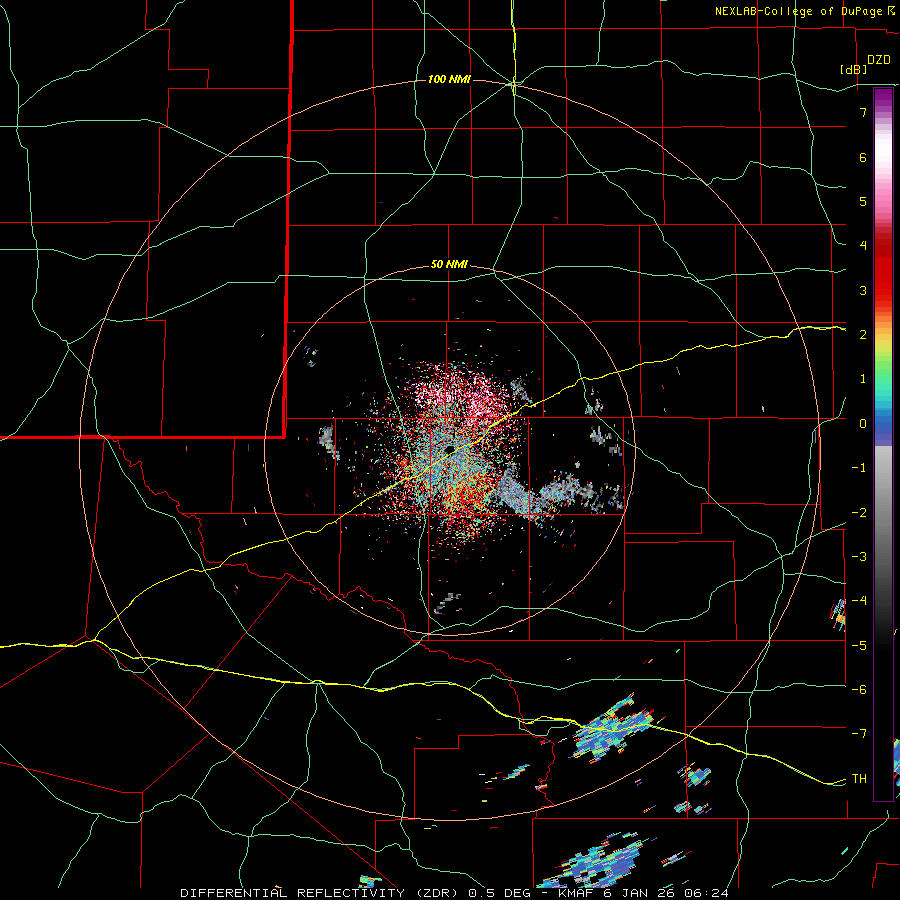Select the 0 dB tick label
Image resolution: width=900 pixels, height=900 pixels.
tap(863, 424)
